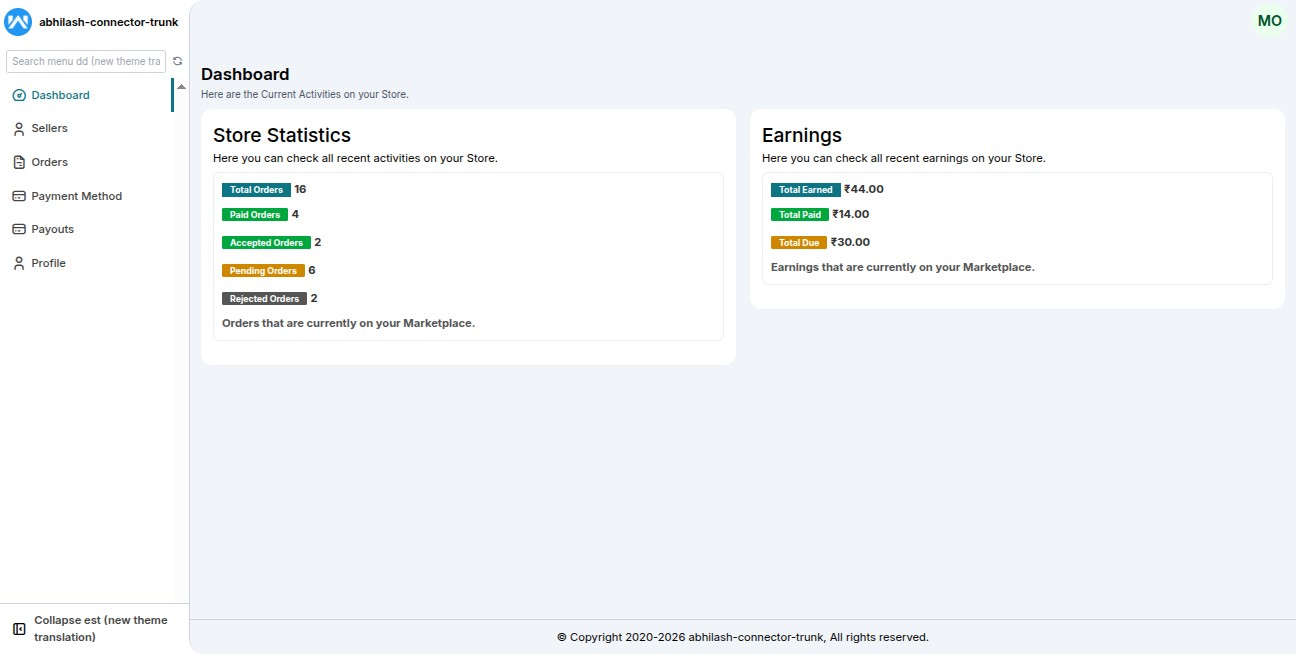The width and height of the screenshot is (1296, 654).
Task: Click 'Orders that are currently on your Marketplace.'
Action: click(x=348, y=323)
